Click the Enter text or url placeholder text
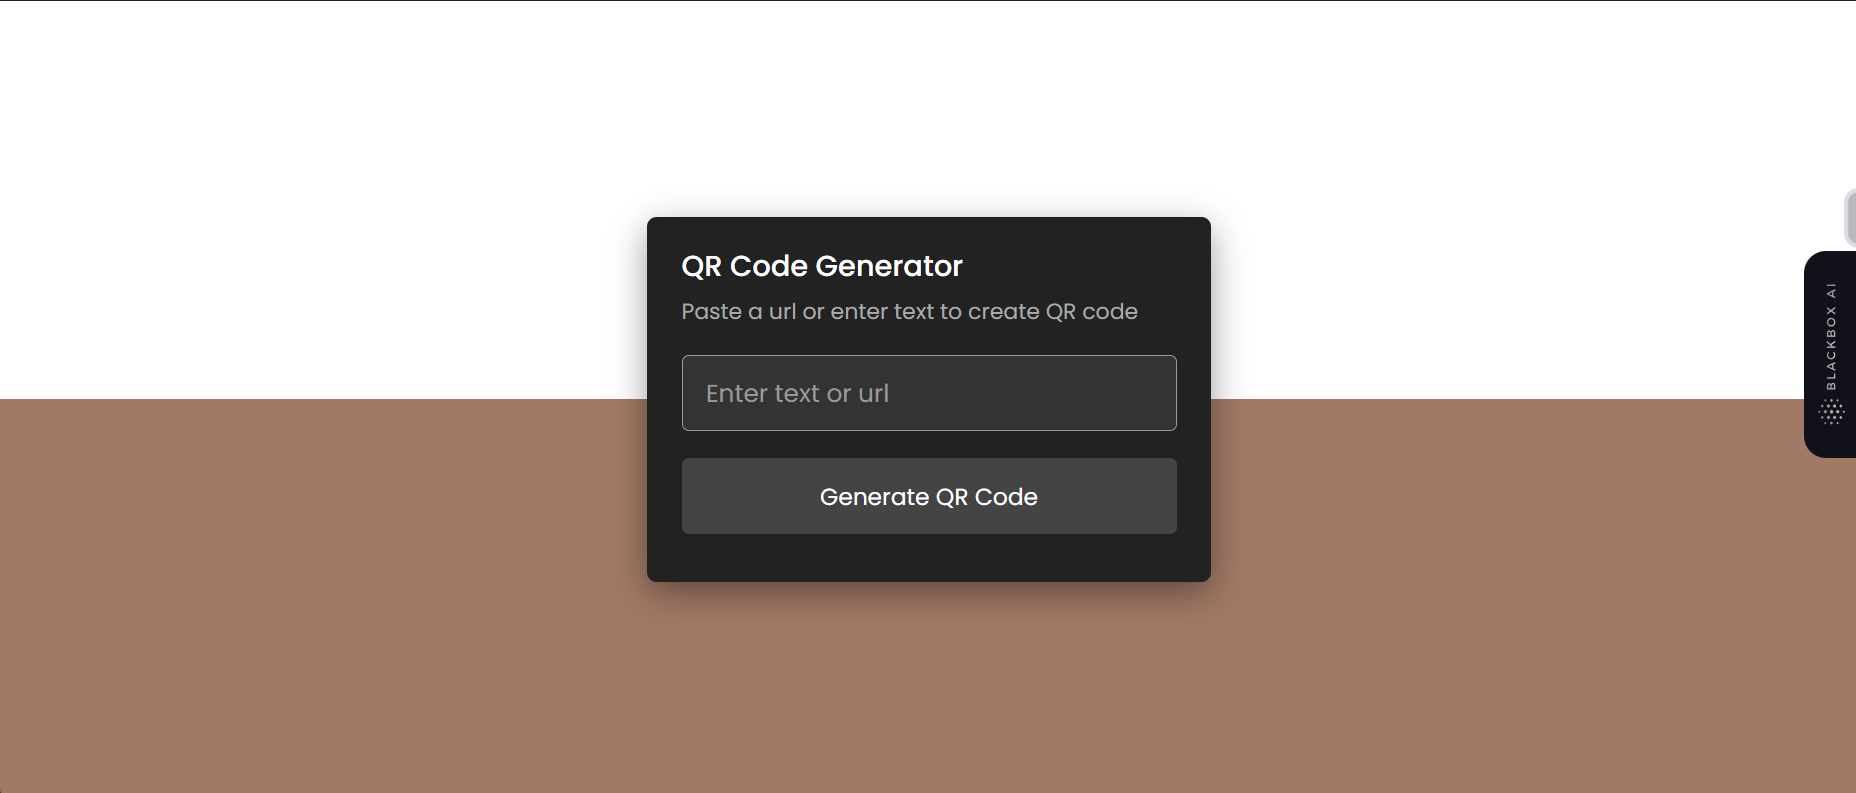The height and width of the screenshot is (793, 1856). [795, 393]
